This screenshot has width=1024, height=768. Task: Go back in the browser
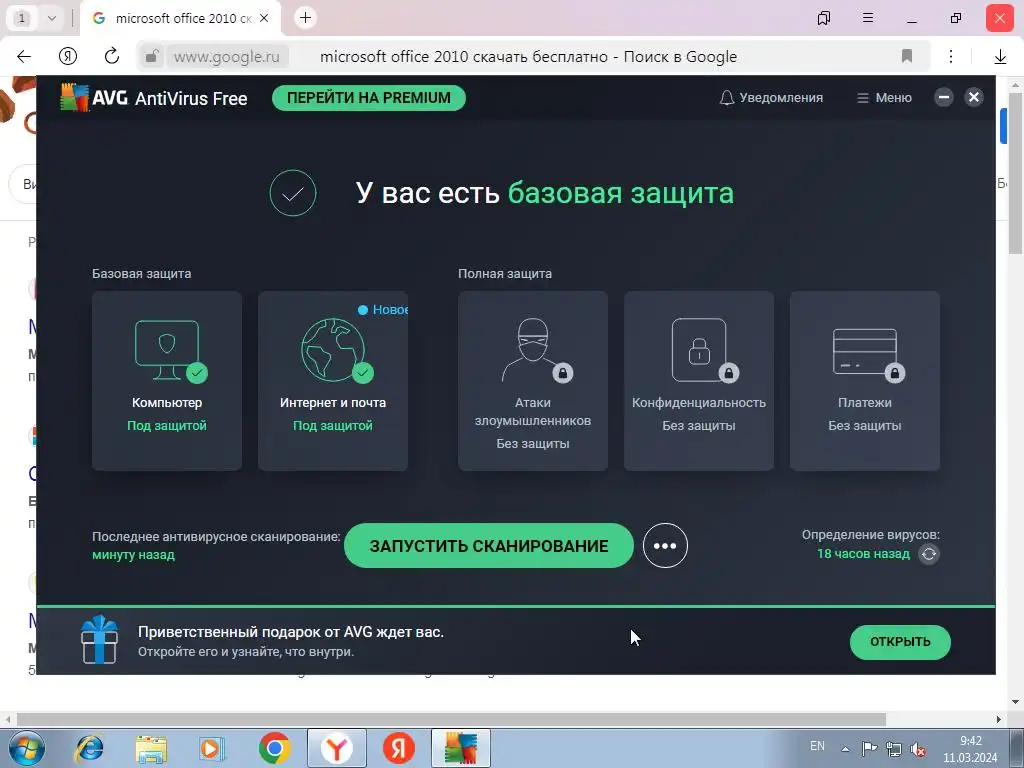(x=24, y=56)
